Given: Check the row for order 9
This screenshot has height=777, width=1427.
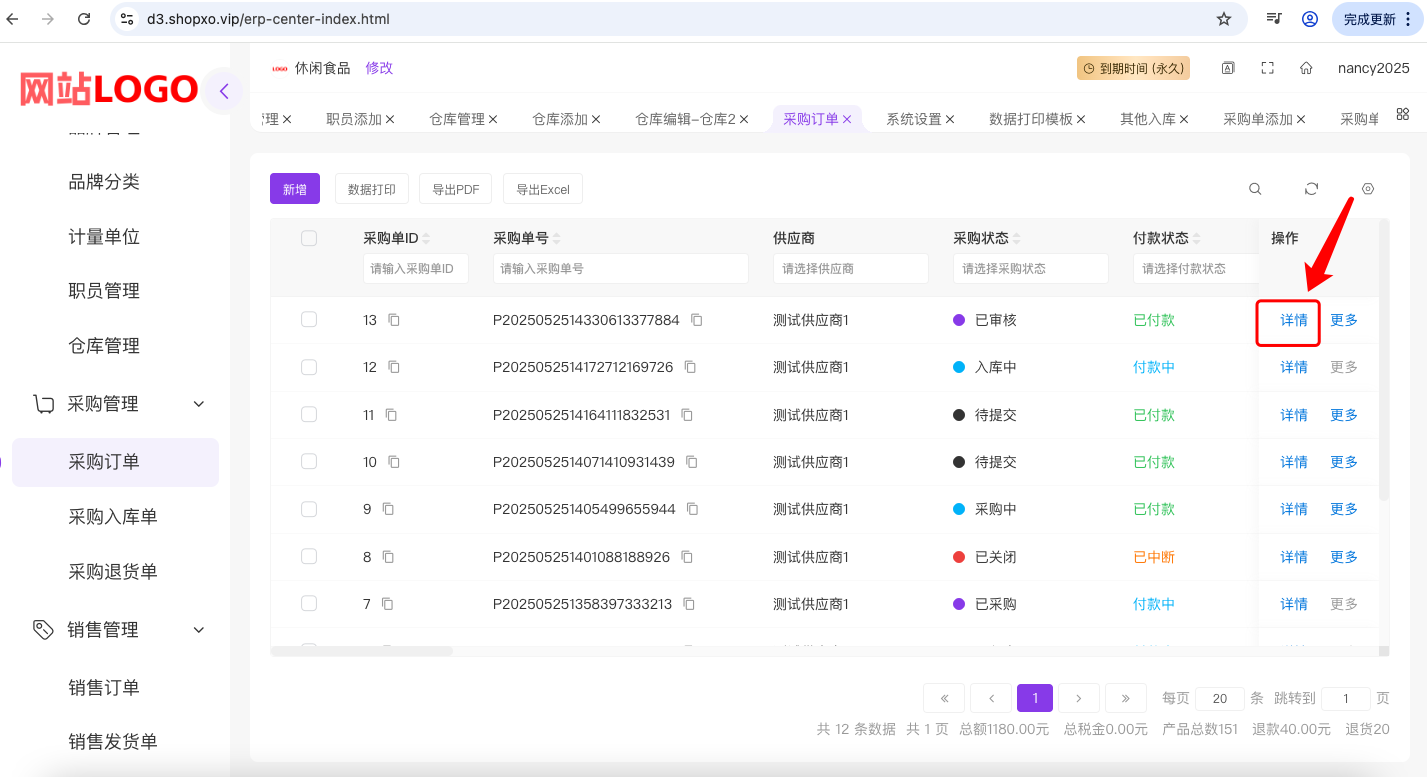Looking at the screenshot, I should pos(309,509).
